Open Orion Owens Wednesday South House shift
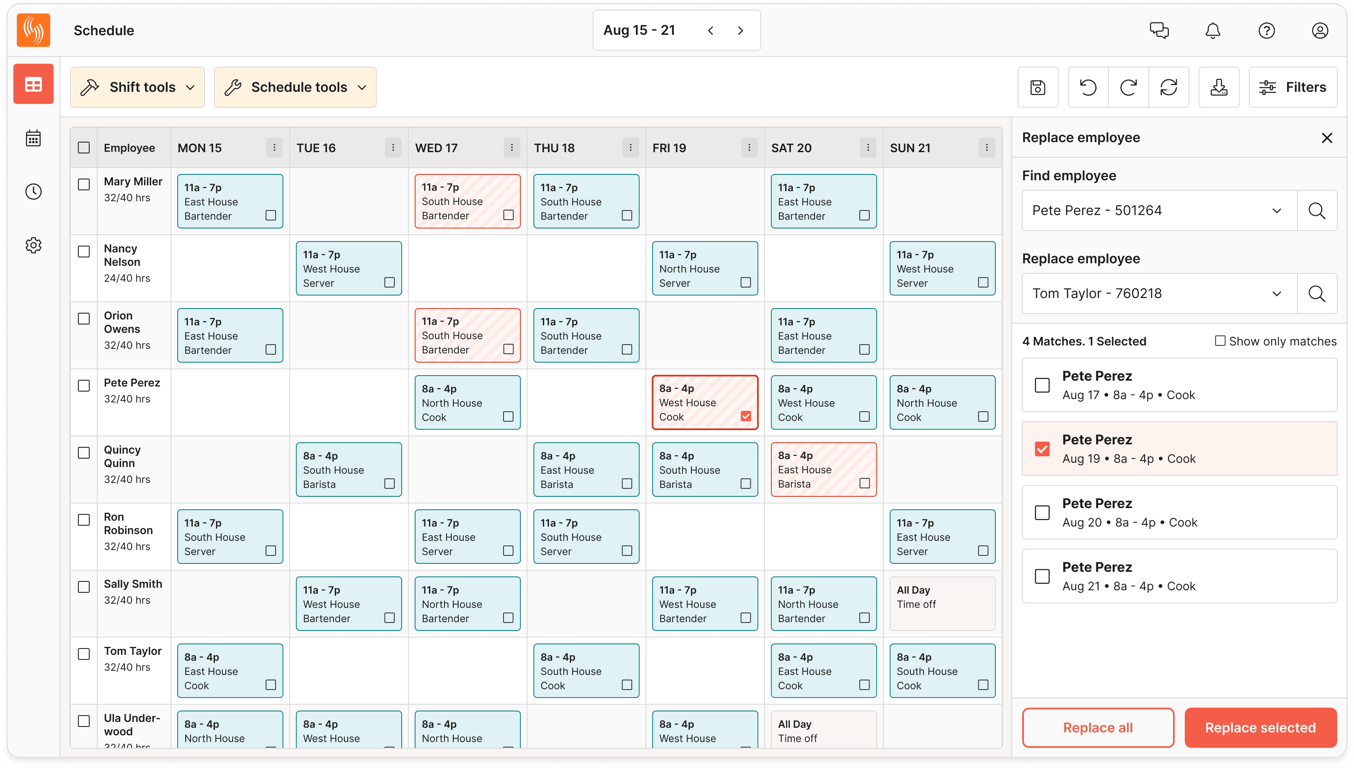 (x=467, y=335)
